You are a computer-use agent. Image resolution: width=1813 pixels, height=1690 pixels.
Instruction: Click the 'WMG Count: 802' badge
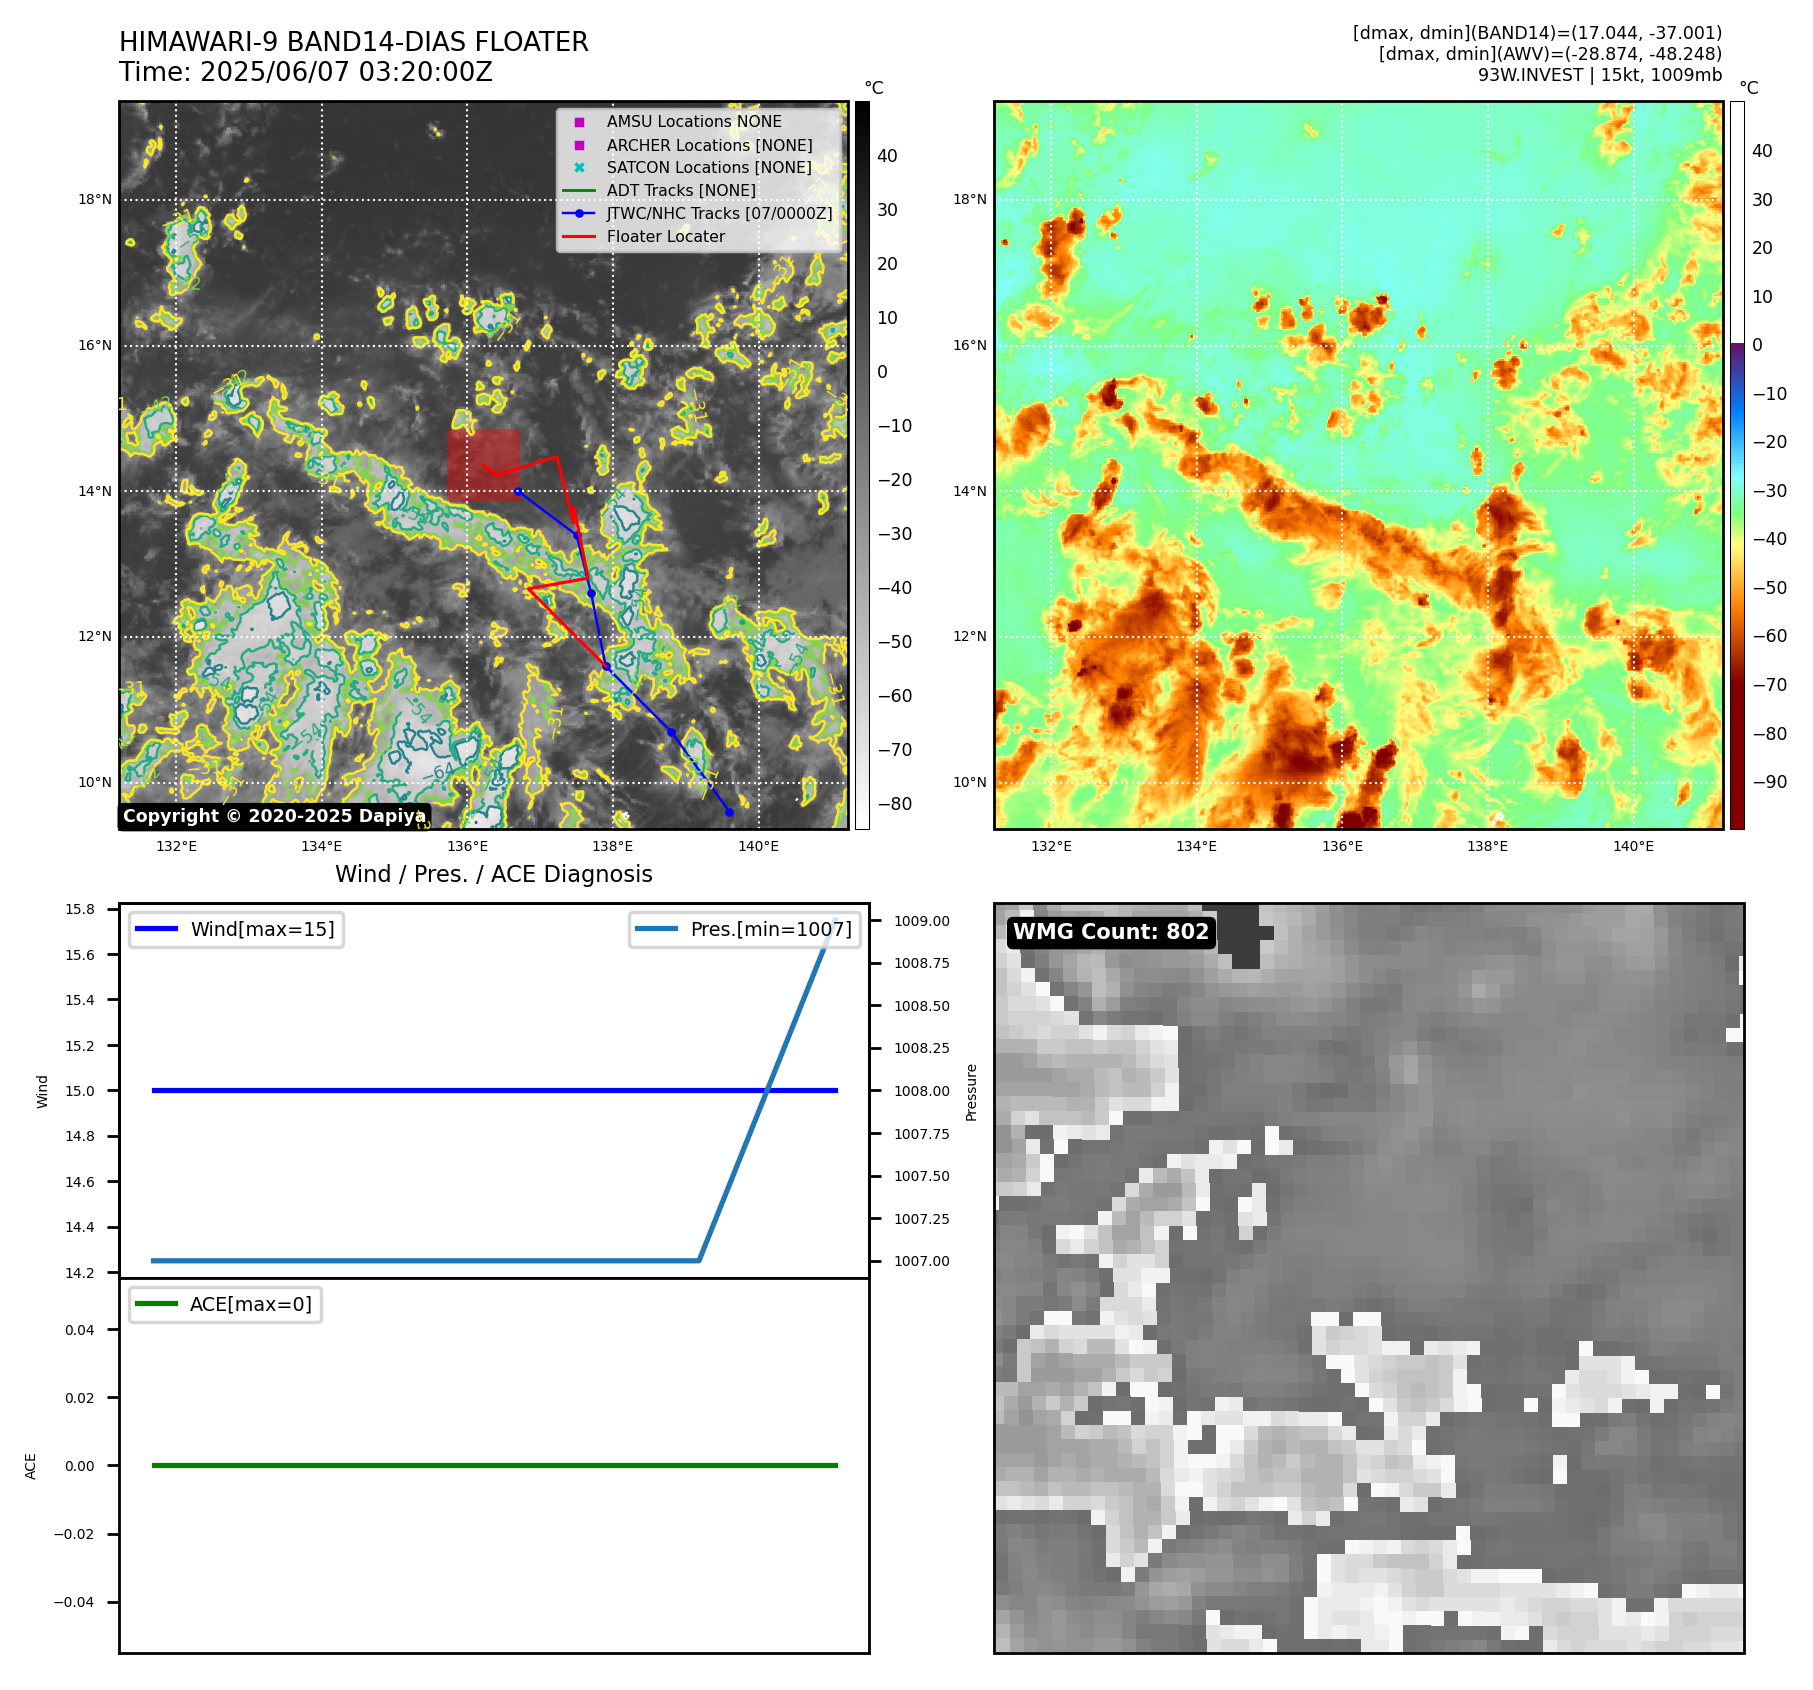[1111, 932]
